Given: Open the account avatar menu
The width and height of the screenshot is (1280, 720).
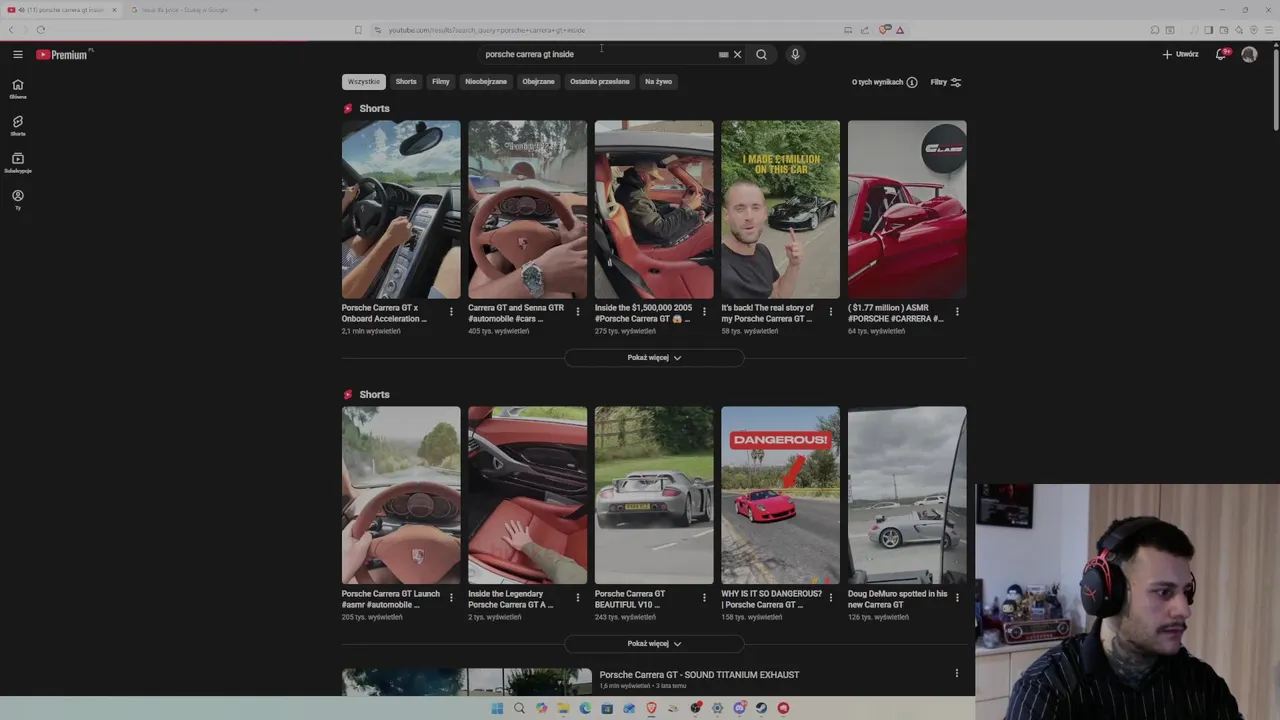Looking at the screenshot, I should click(x=1249, y=55).
